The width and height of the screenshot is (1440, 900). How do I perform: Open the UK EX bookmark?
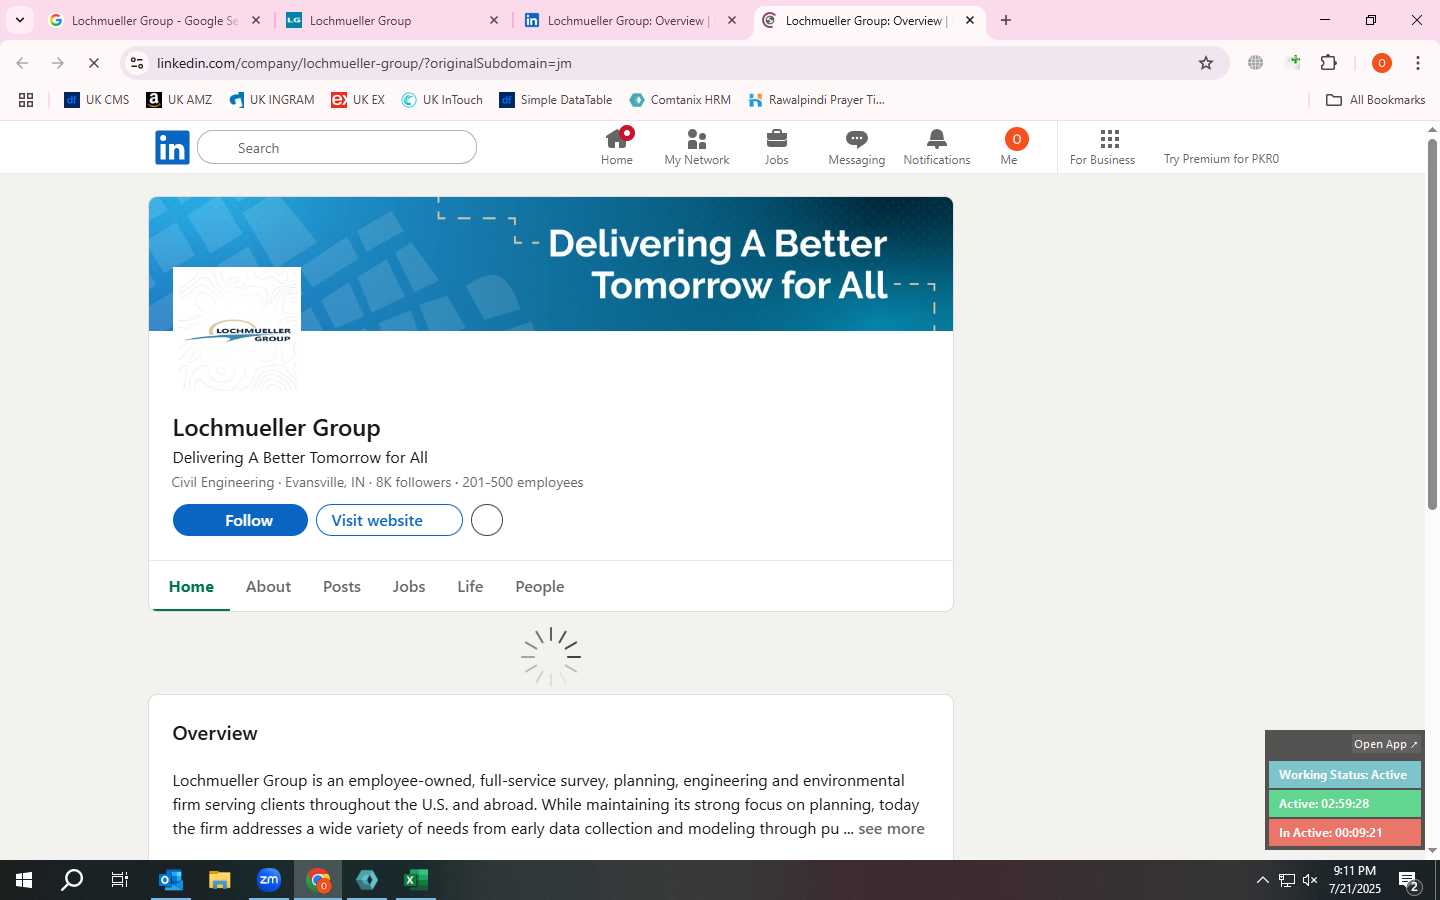pyautogui.click(x=358, y=100)
